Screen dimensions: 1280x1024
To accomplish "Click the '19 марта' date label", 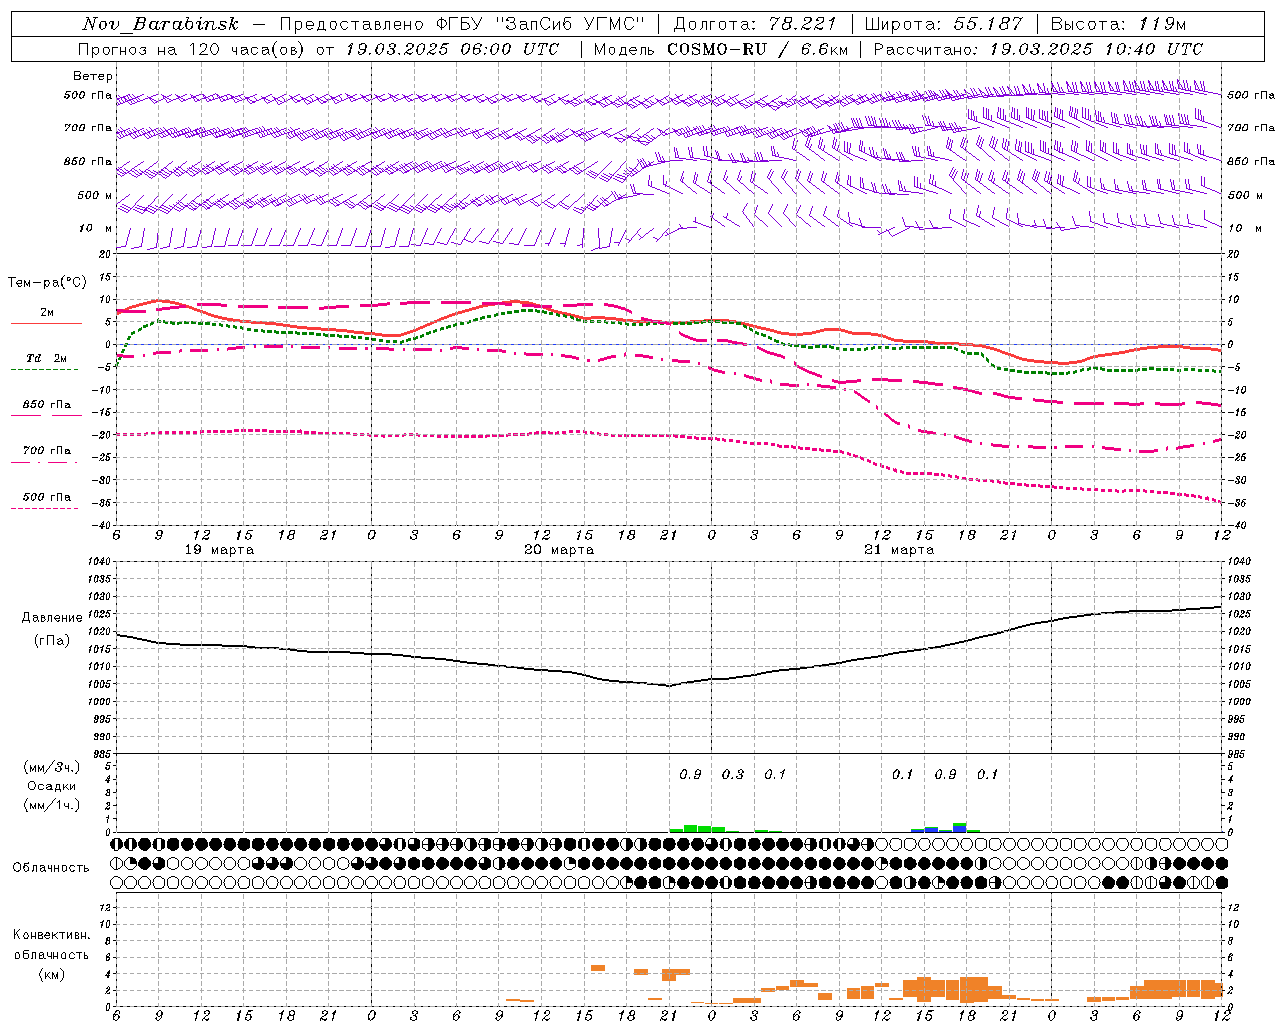I will tap(220, 550).
